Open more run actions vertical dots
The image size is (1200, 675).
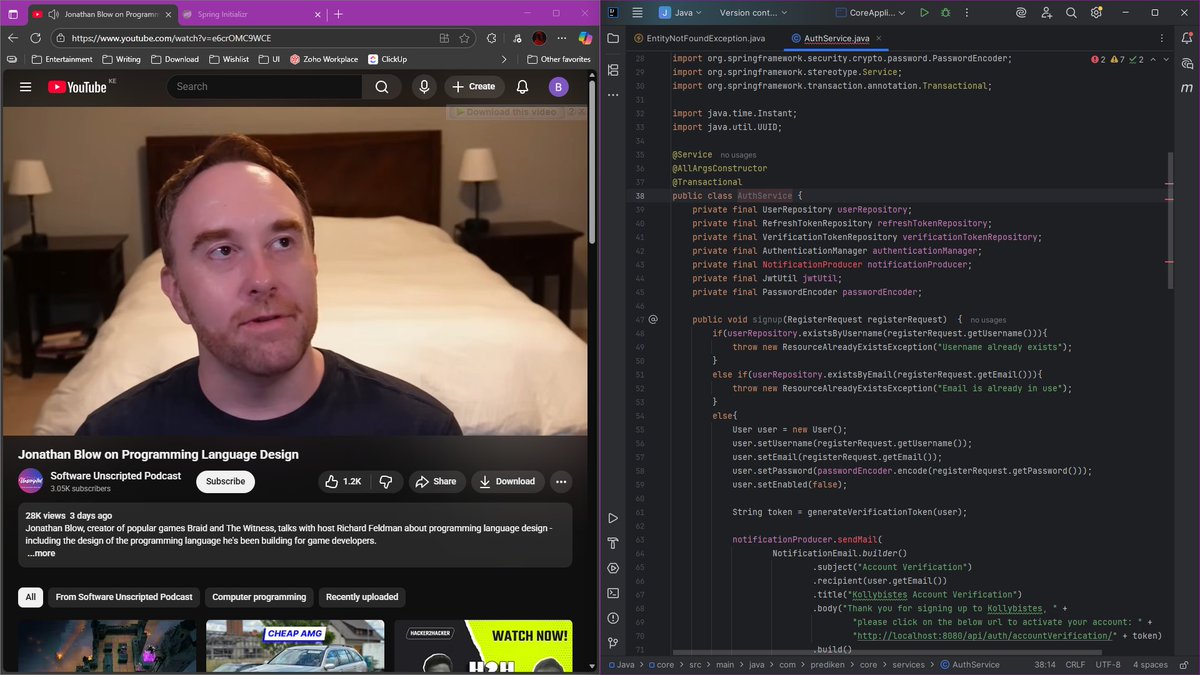point(966,13)
